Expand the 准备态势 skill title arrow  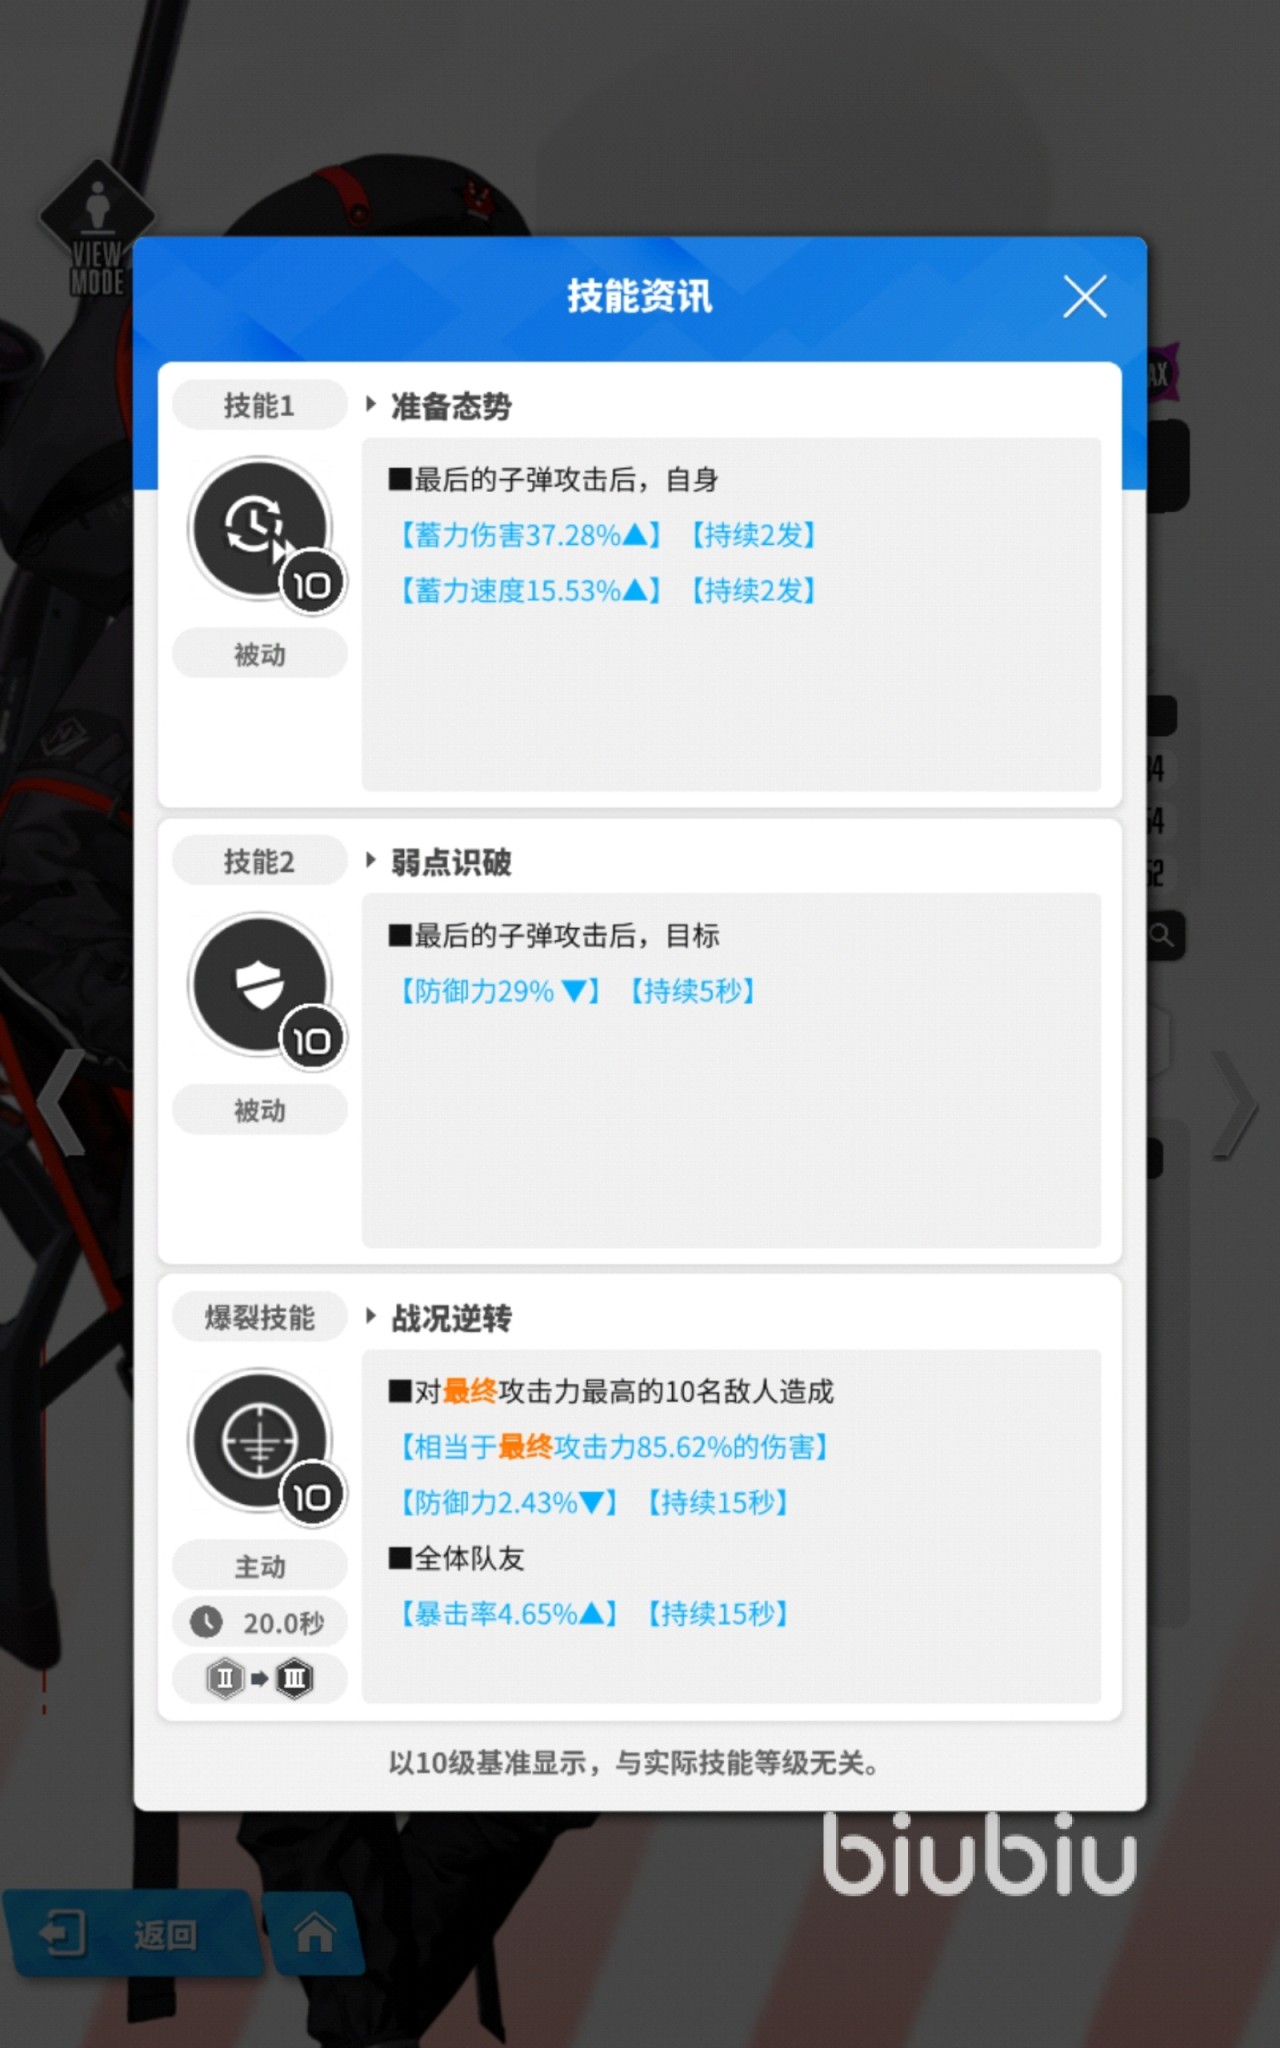pos(371,405)
